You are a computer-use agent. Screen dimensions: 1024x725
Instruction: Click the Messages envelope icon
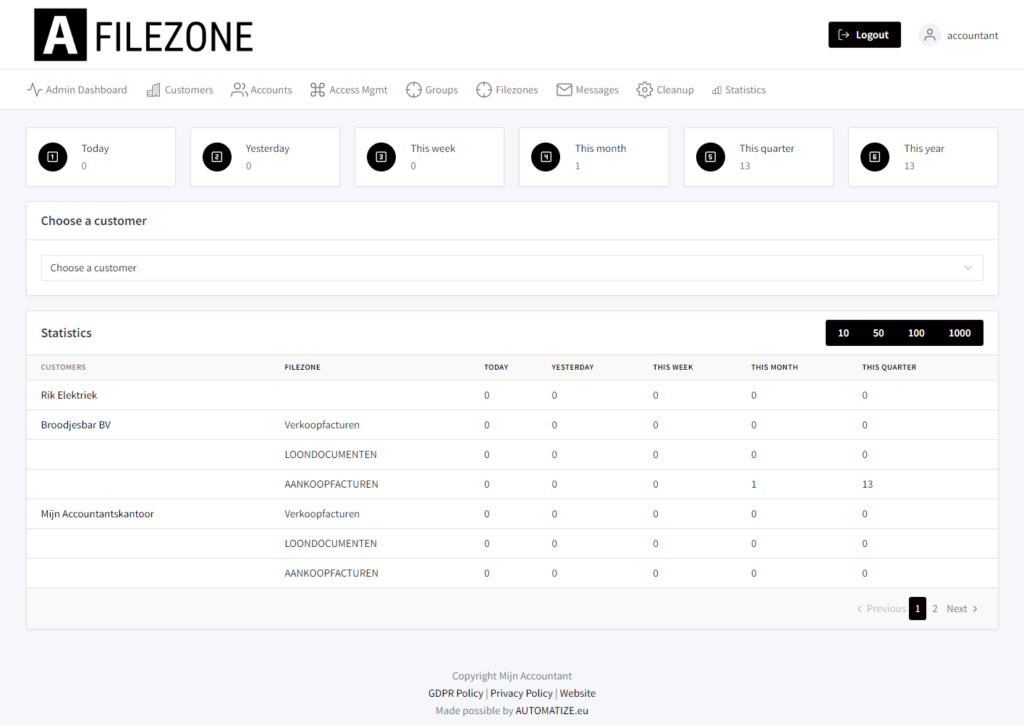point(564,89)
